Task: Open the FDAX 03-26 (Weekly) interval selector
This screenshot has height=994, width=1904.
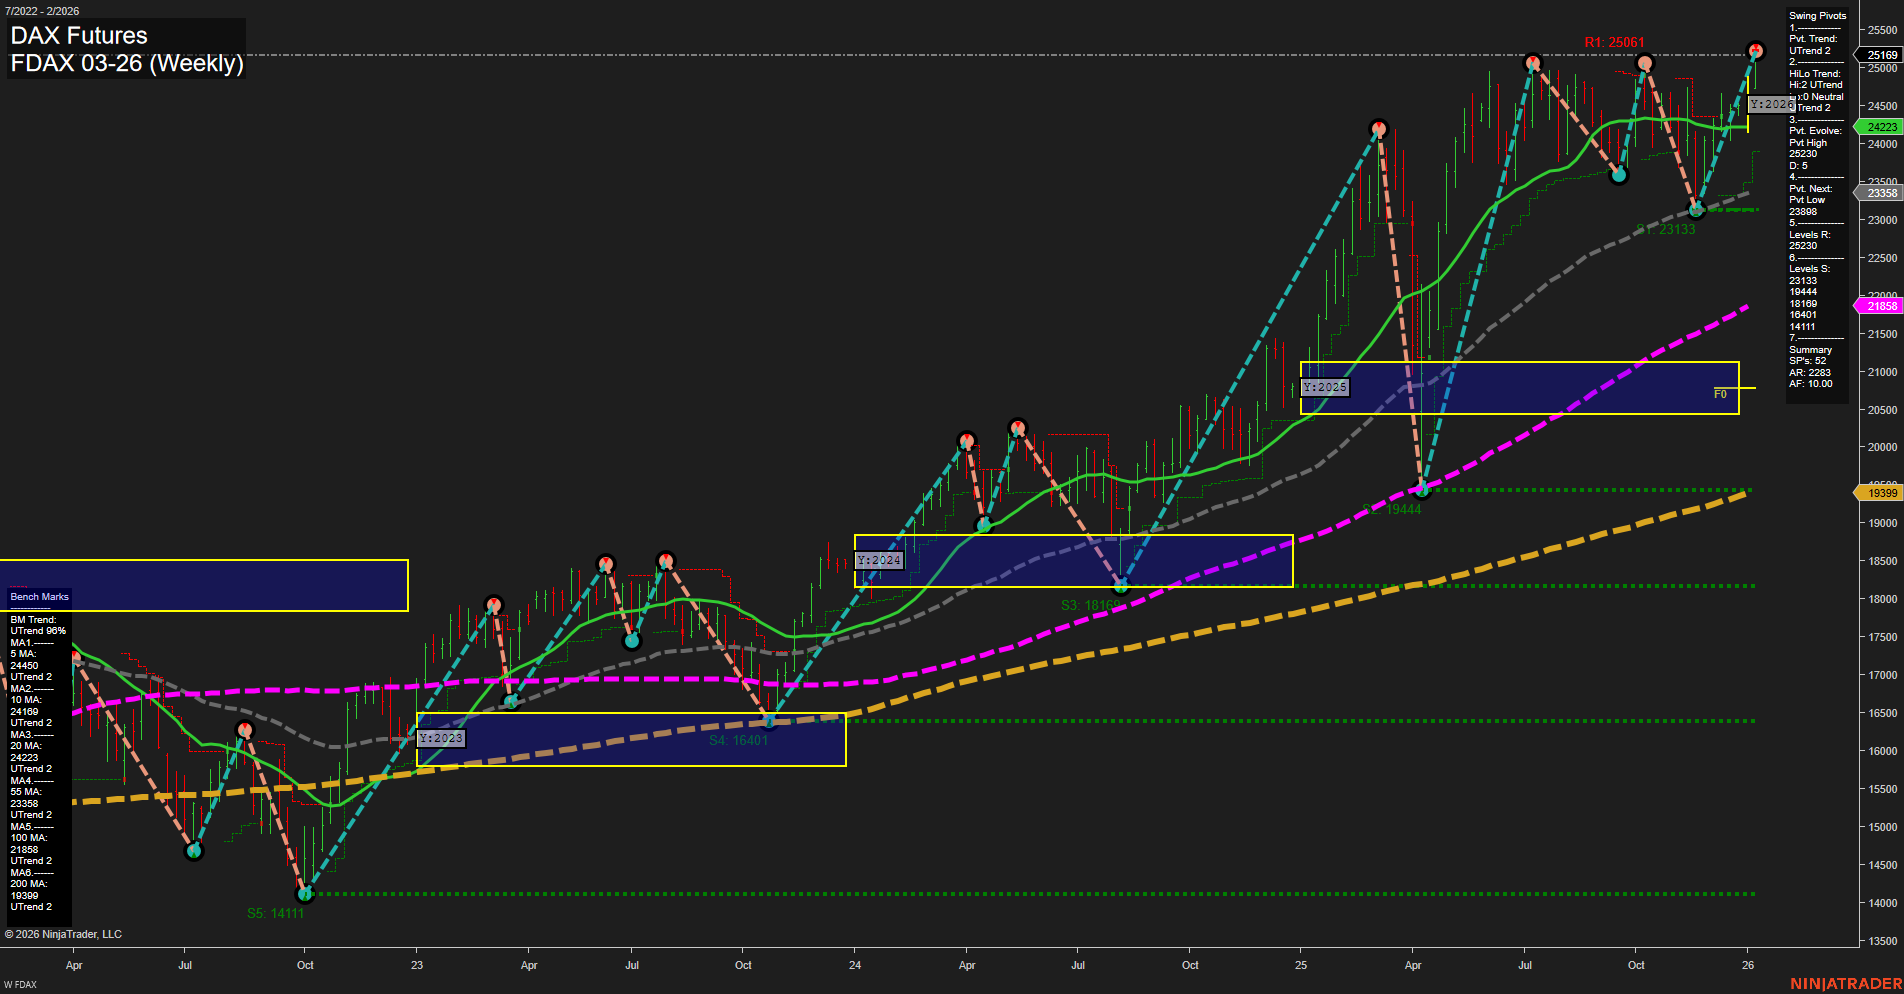Action: point(127,63)
